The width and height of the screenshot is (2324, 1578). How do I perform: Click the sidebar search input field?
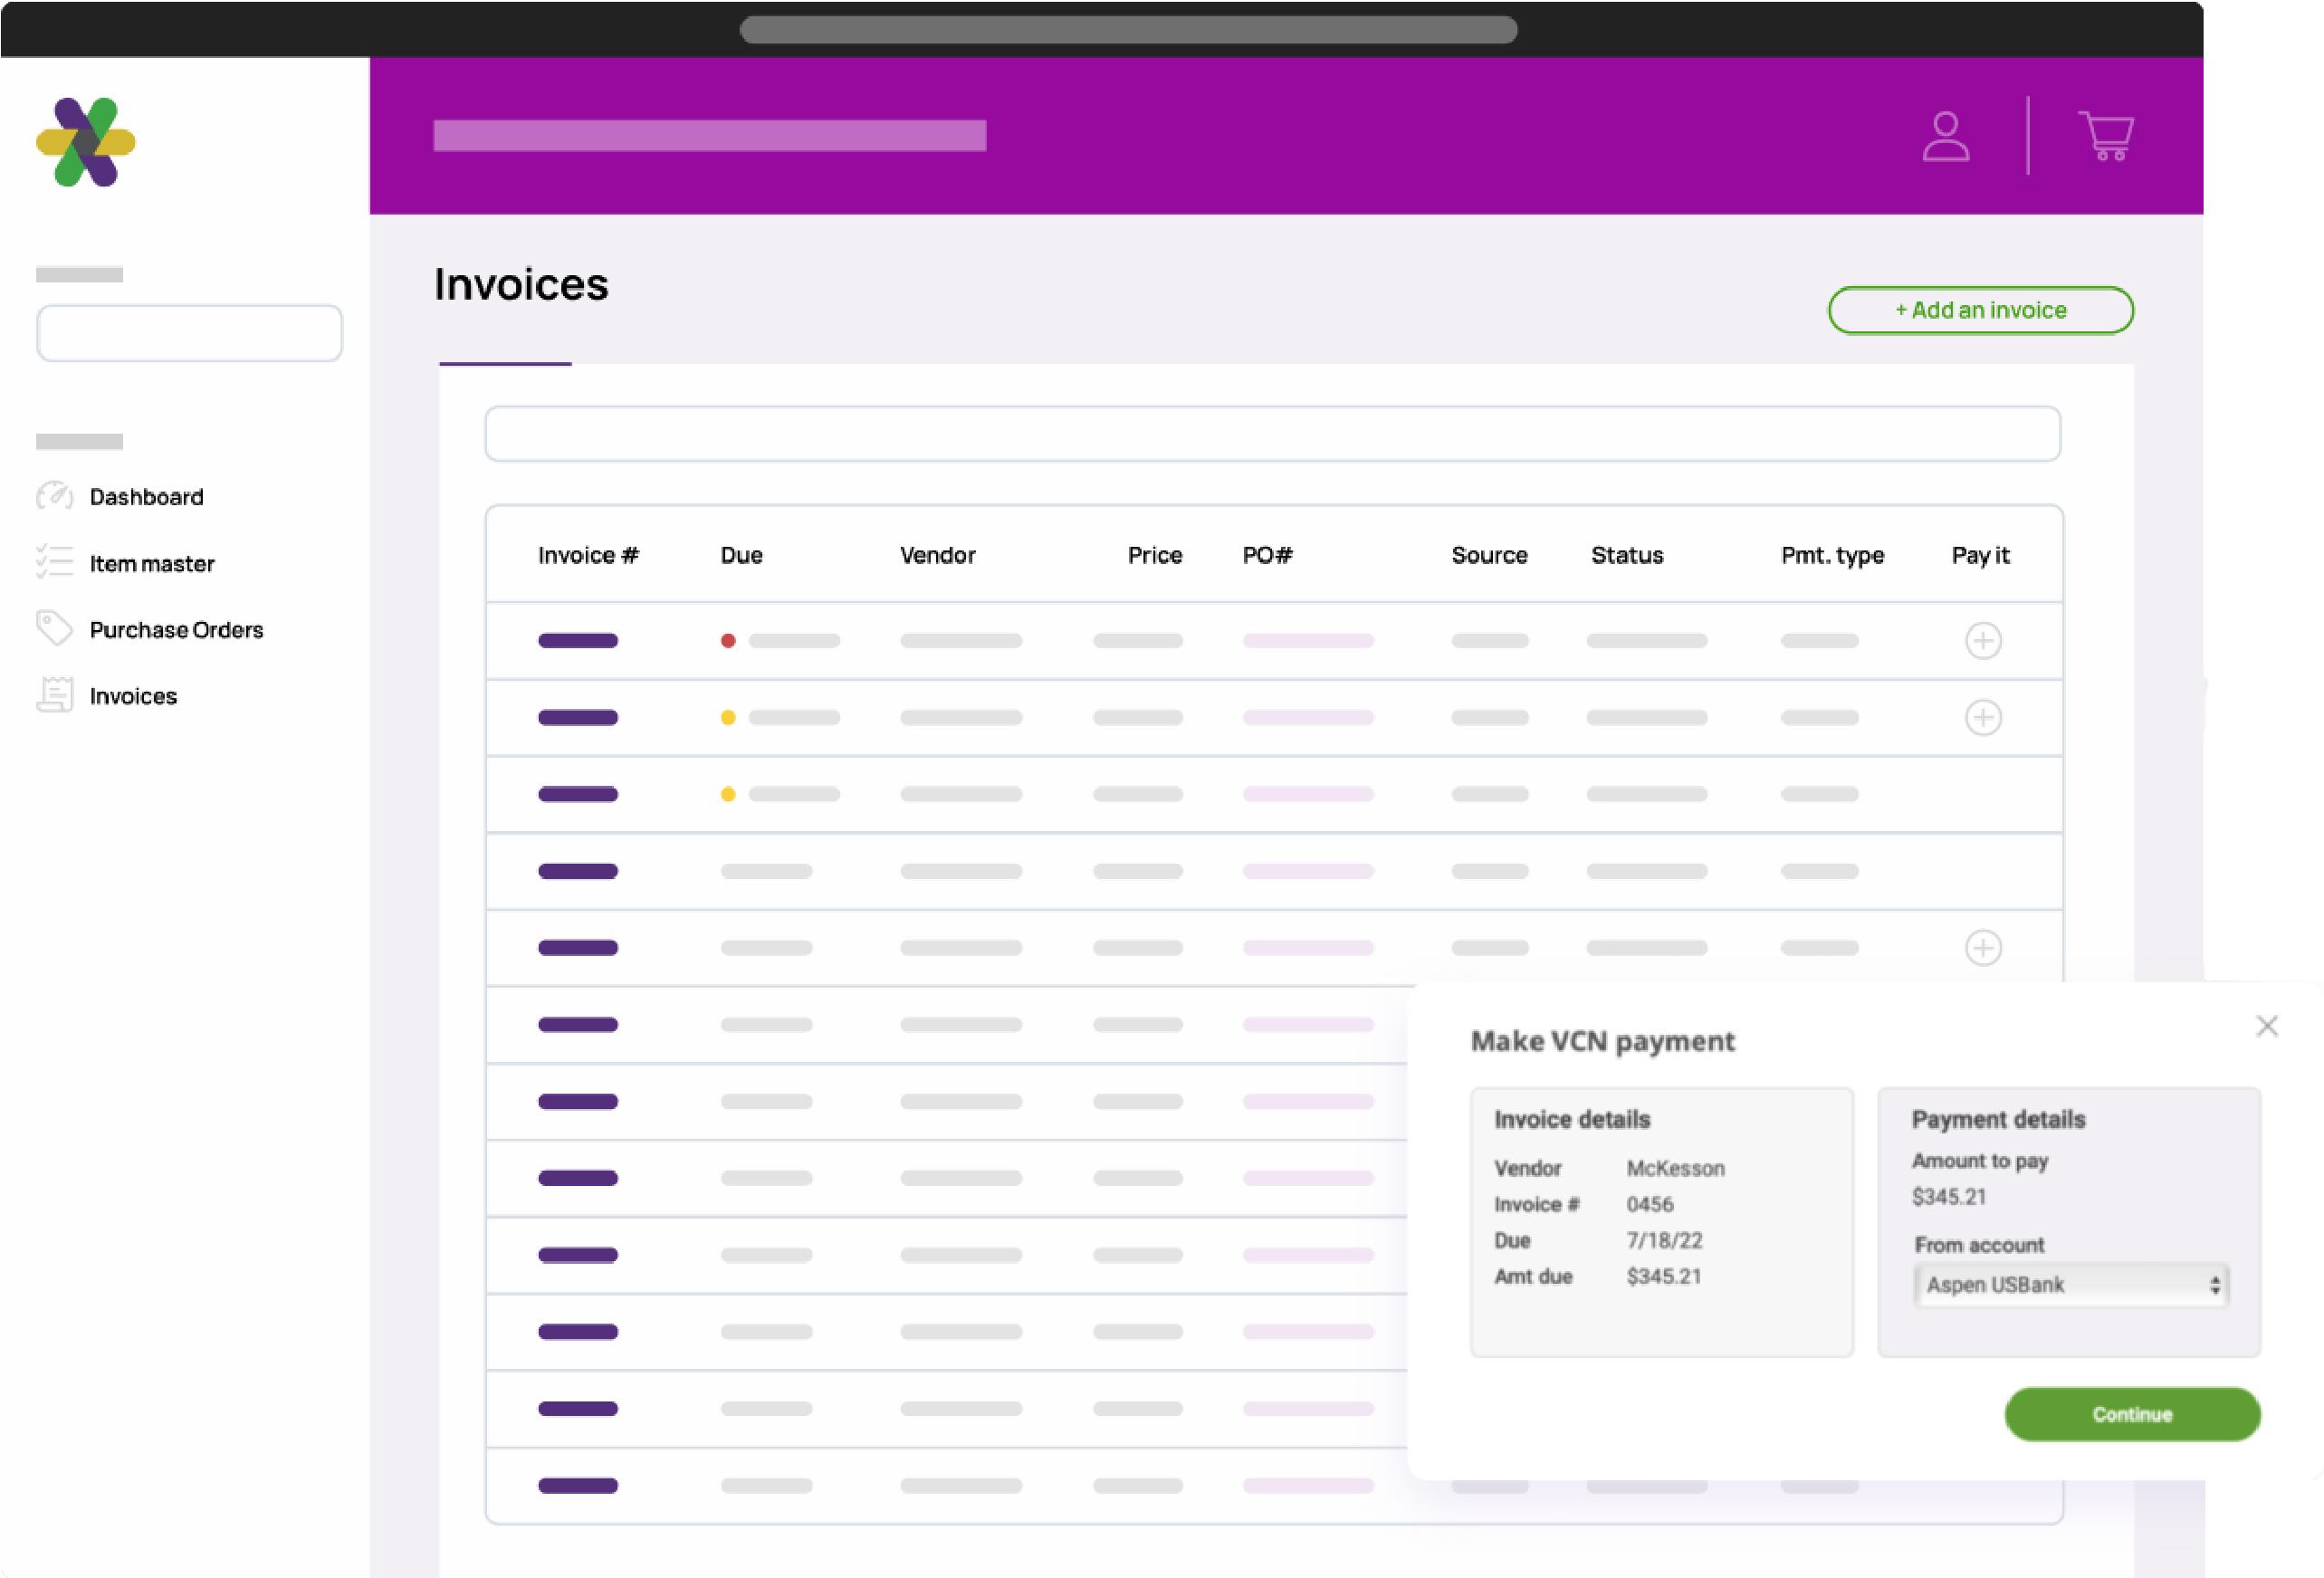190,333
